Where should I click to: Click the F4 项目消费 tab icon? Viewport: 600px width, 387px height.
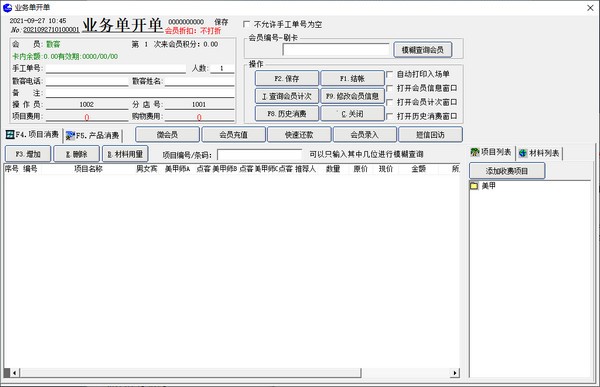[x=10, y=135]
